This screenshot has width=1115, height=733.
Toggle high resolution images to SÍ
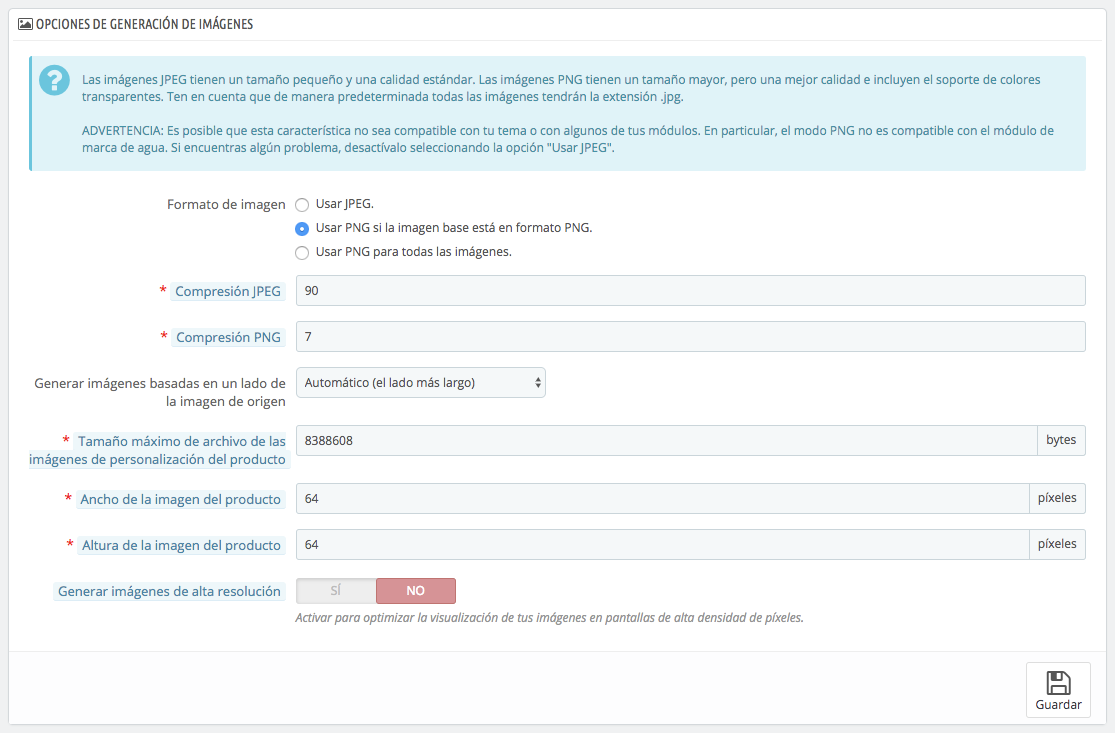336,591
